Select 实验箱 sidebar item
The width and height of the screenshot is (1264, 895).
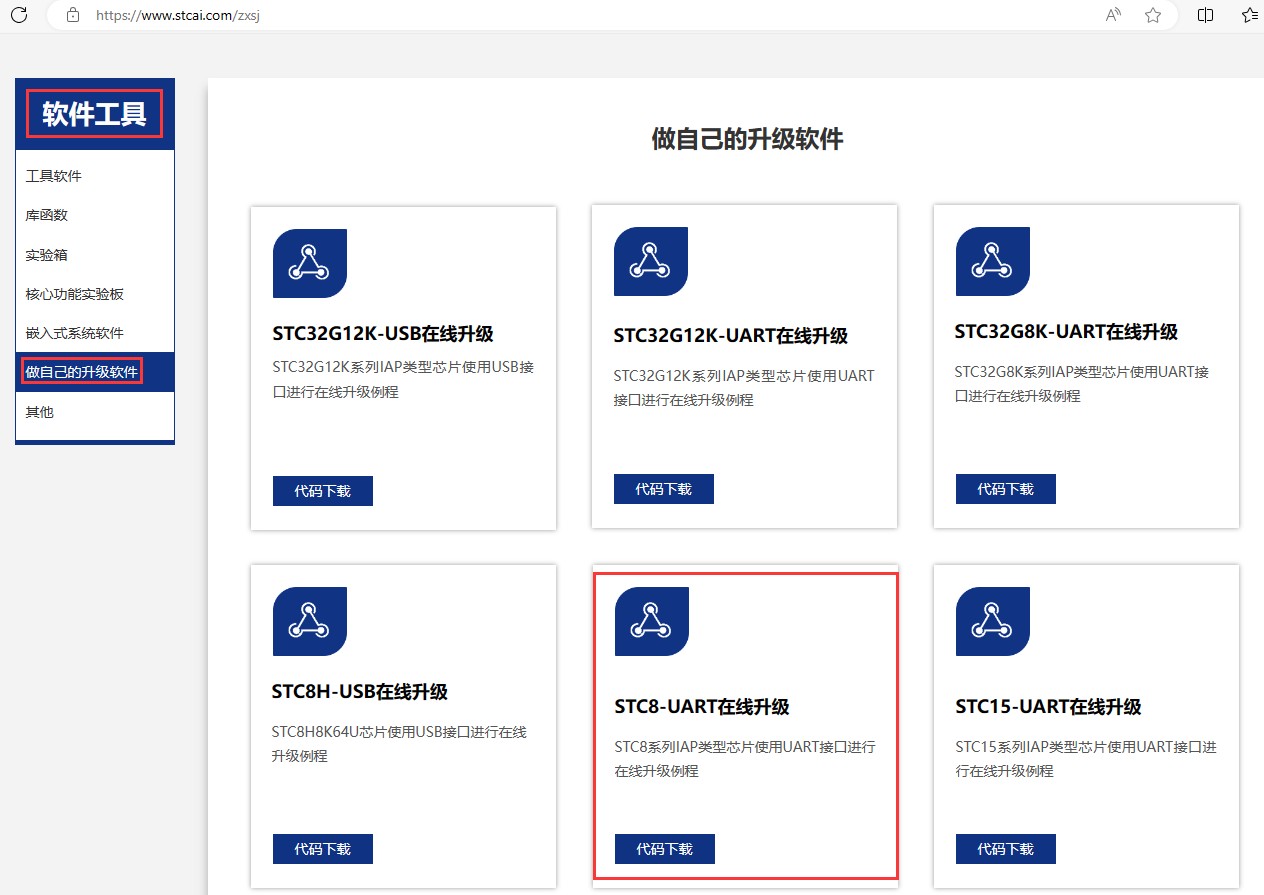[47, 255]
